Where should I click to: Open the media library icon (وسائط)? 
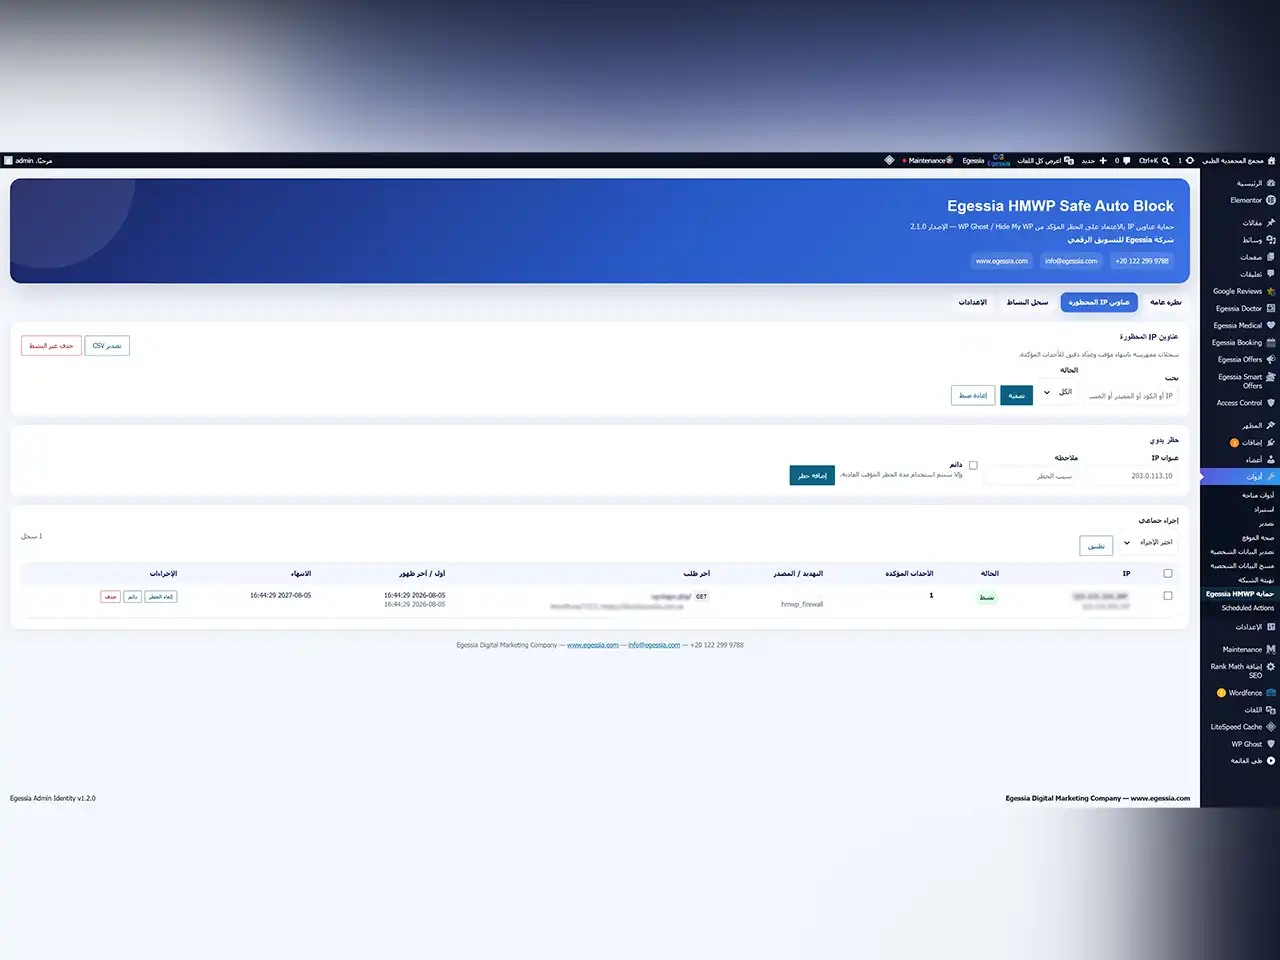click(x=1271, y=240)
